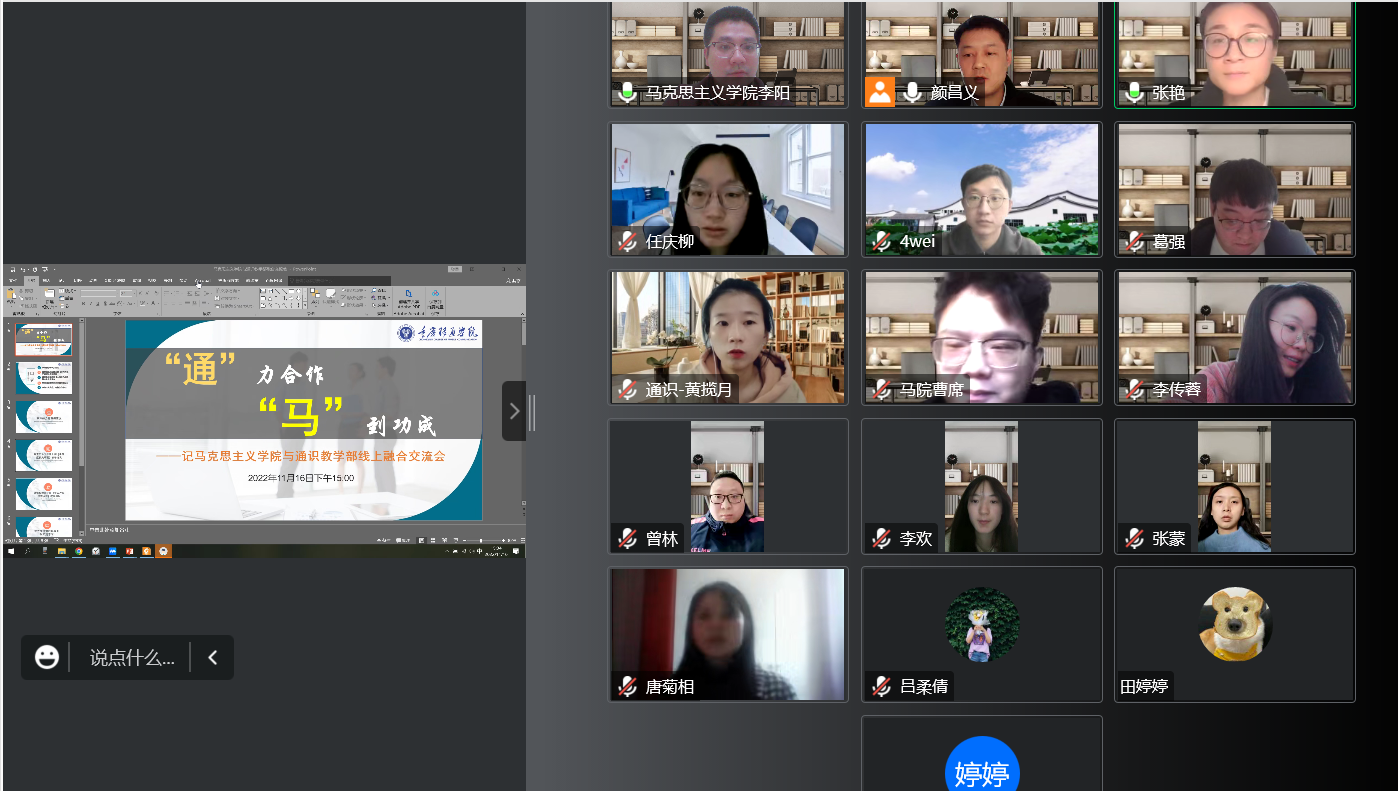Click the vertical divider handle between panels
The image size is (1398, 791).
532,411
